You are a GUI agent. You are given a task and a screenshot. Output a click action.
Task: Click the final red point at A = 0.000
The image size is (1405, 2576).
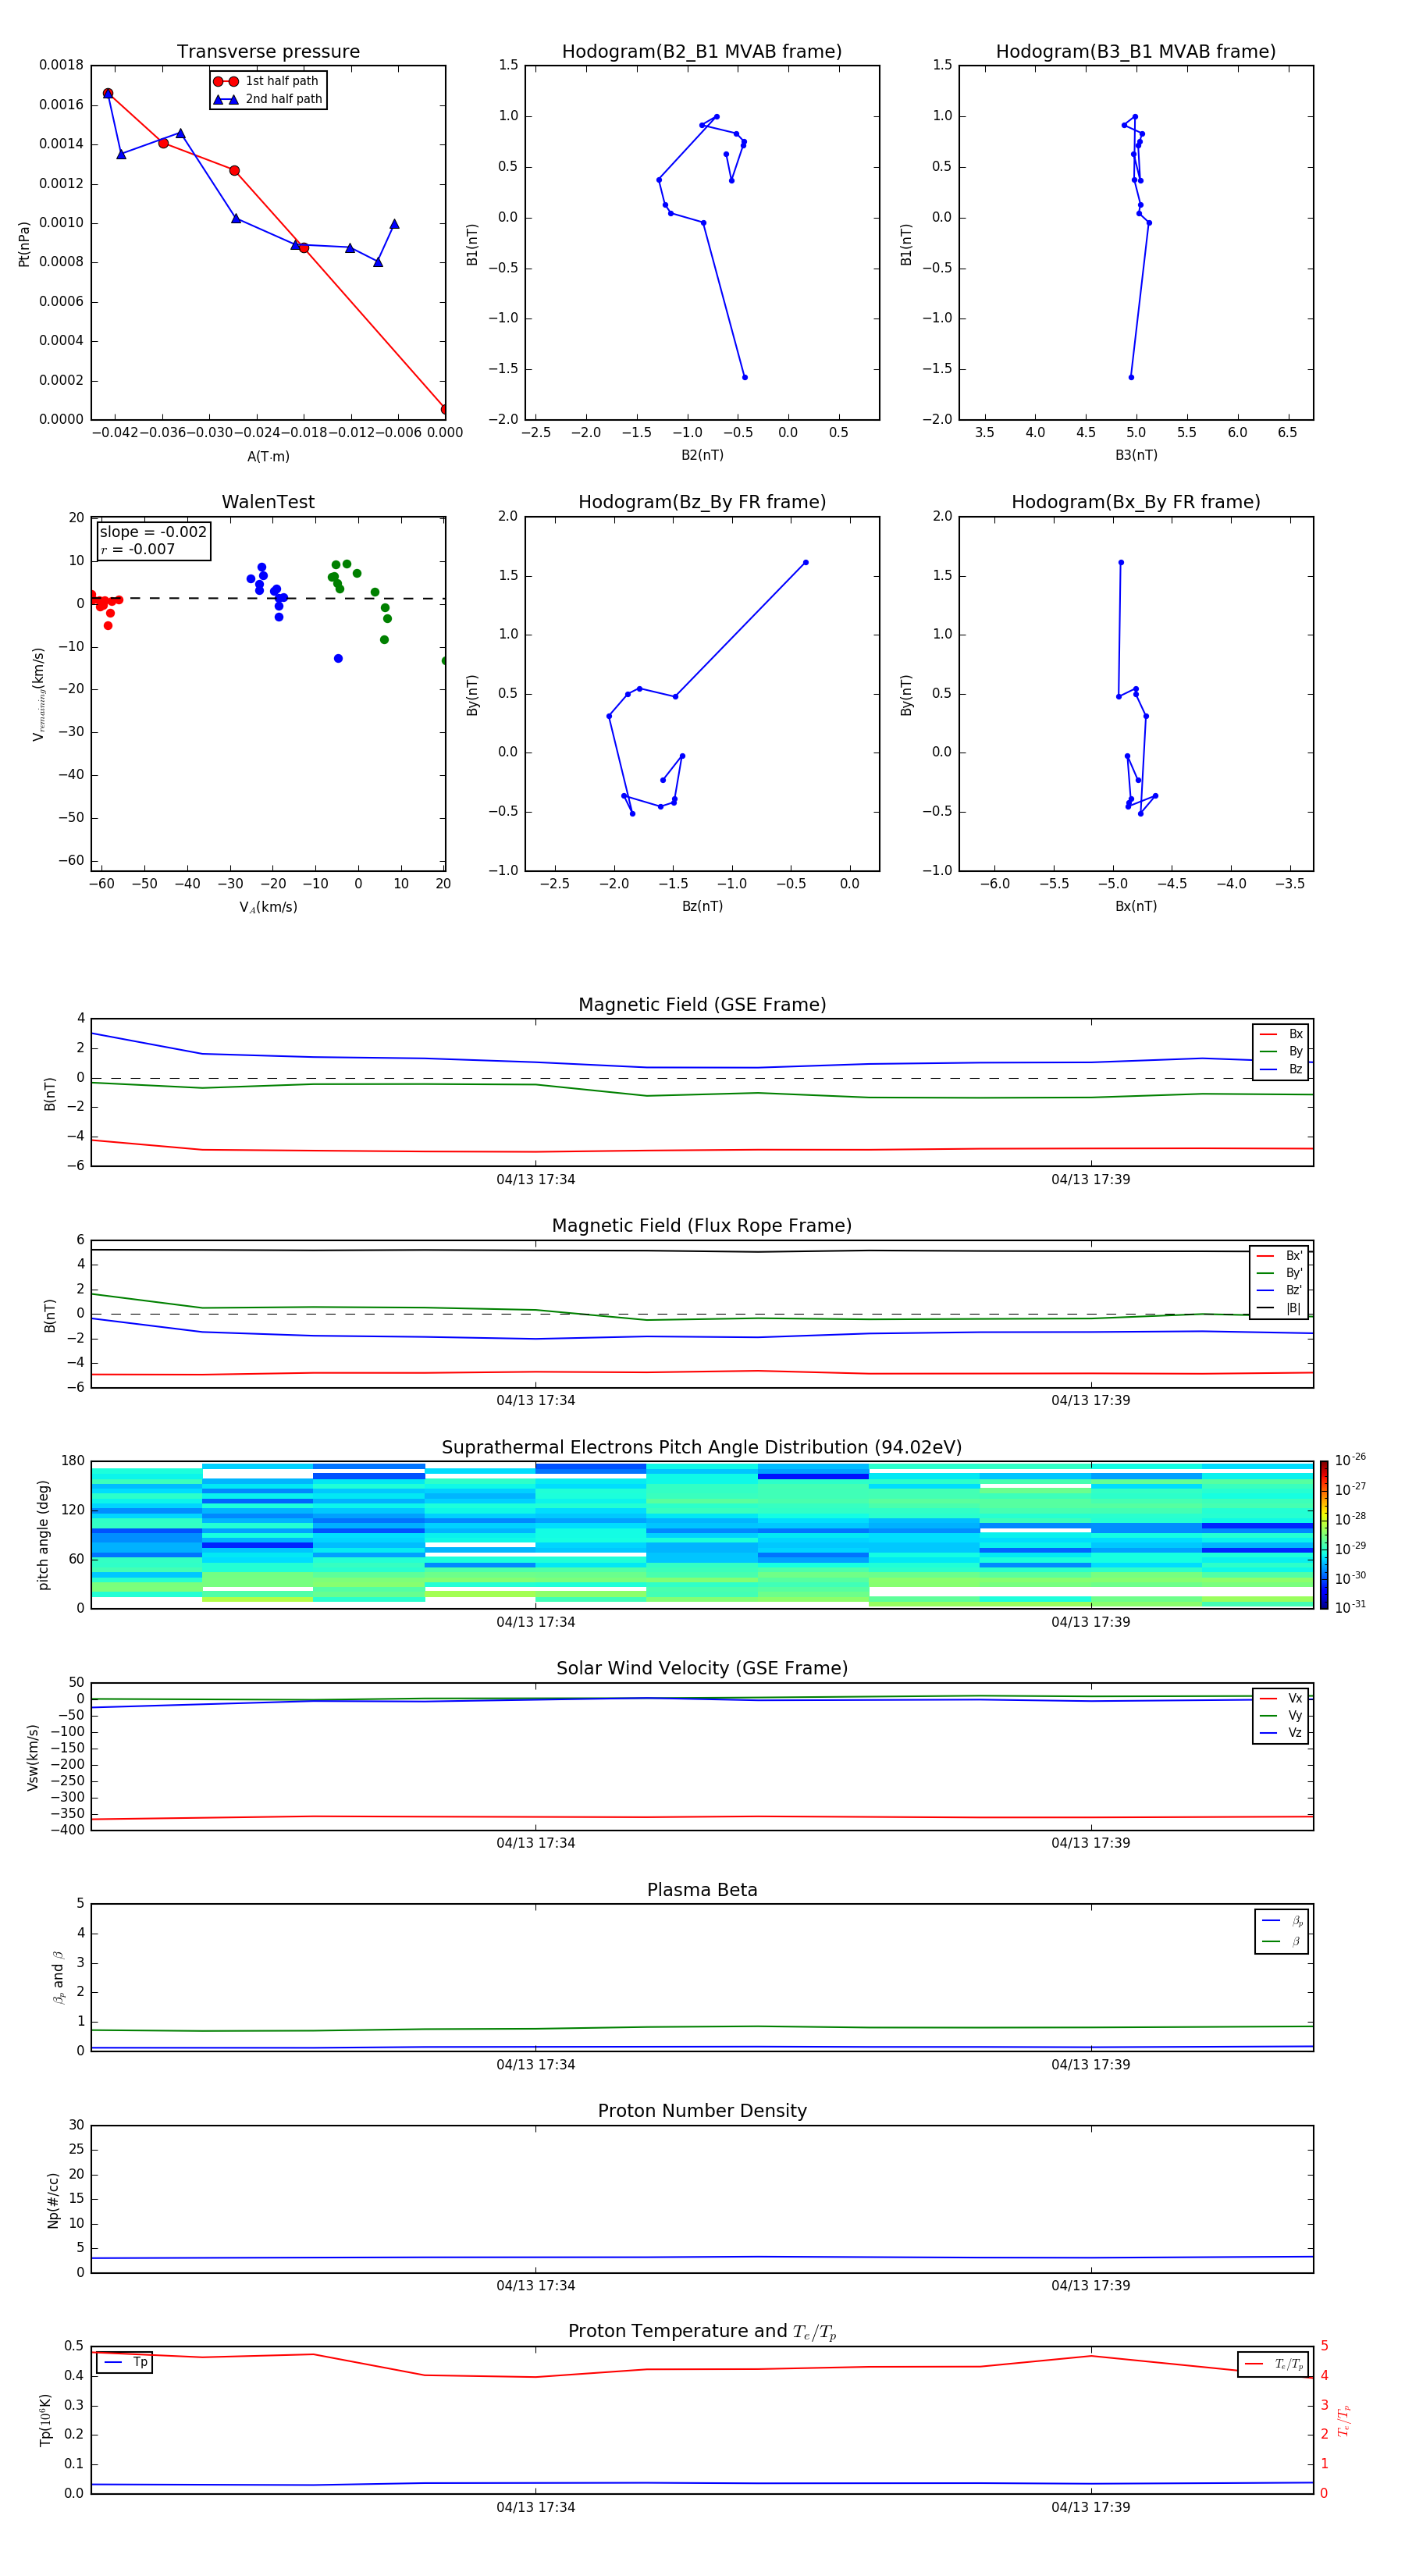coord(445,409)
